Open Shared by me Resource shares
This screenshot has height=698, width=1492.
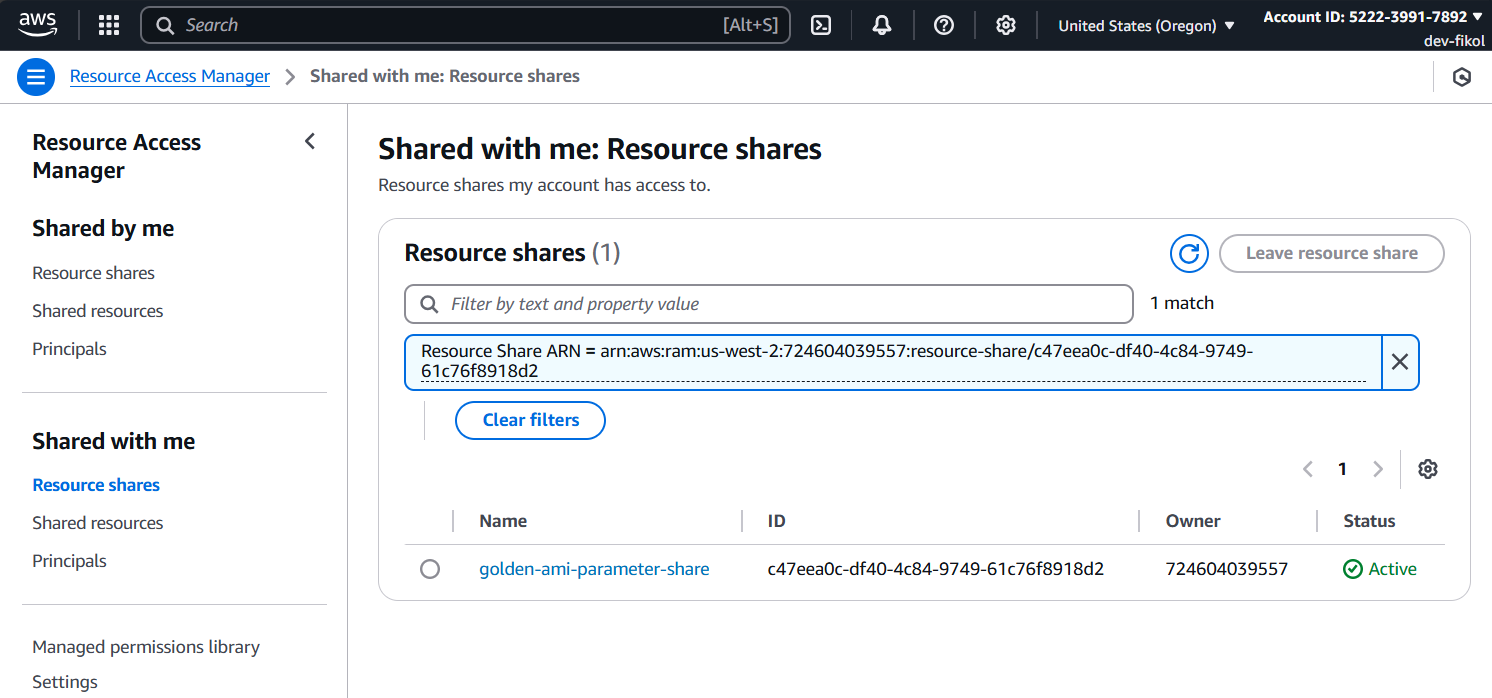tap(93, 273)
